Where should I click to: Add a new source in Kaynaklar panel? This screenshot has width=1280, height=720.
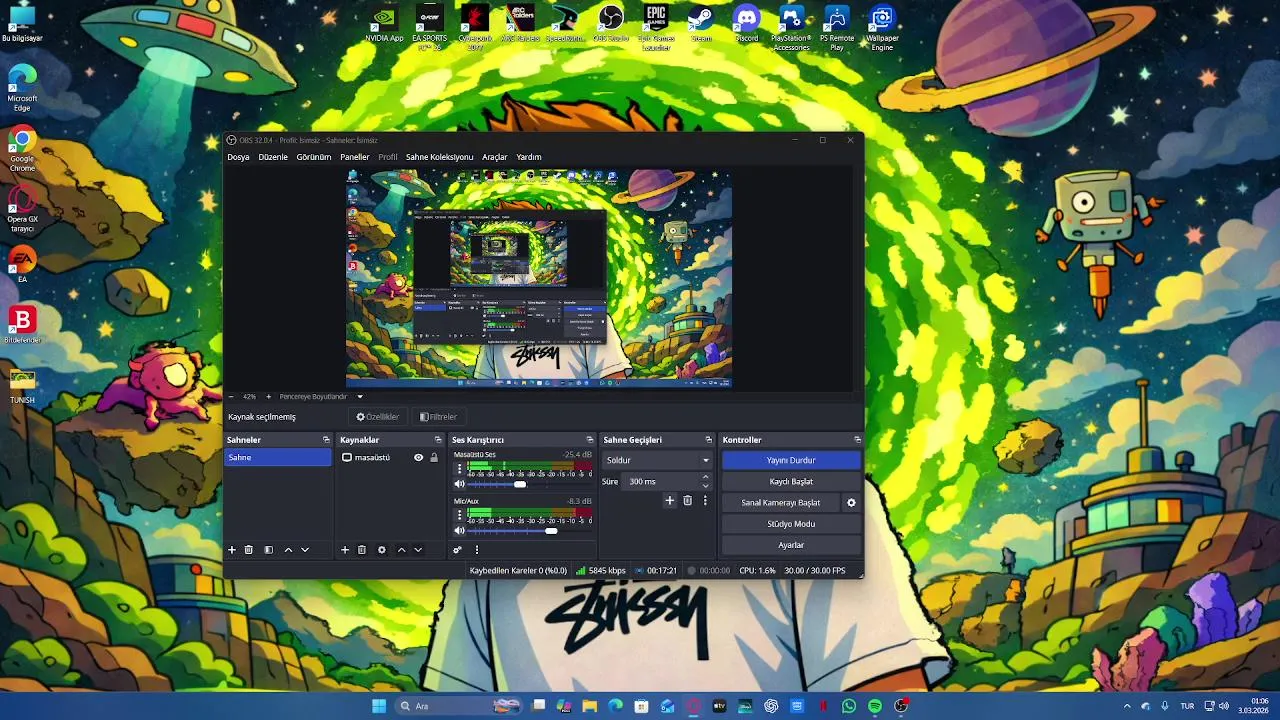tap(345, 550)
